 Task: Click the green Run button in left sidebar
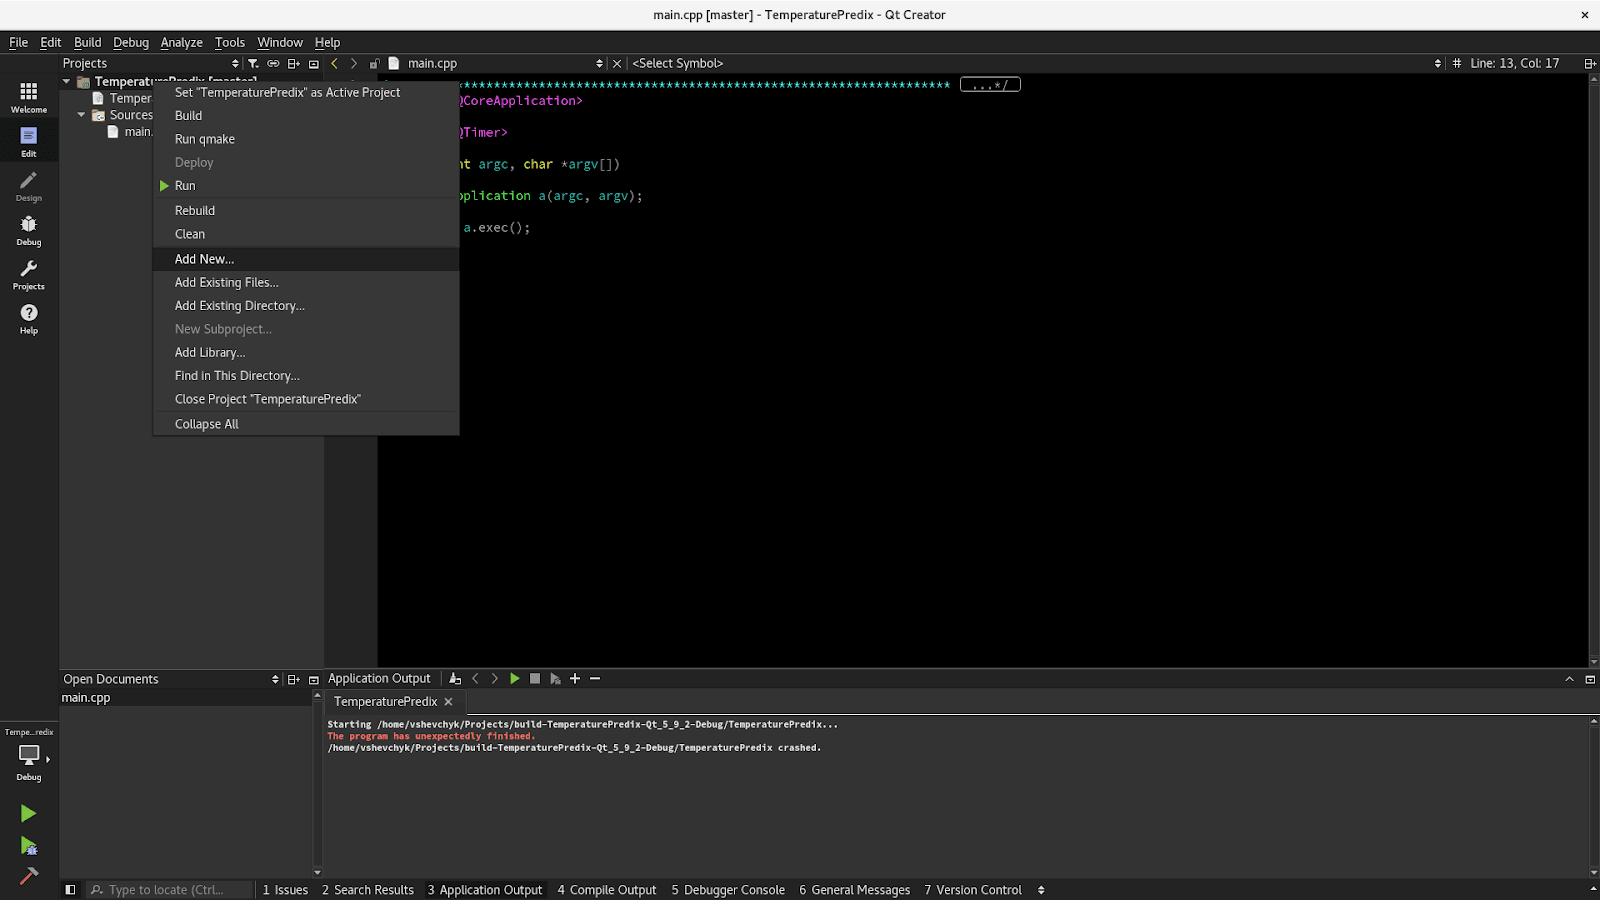(x=28, y=814)
